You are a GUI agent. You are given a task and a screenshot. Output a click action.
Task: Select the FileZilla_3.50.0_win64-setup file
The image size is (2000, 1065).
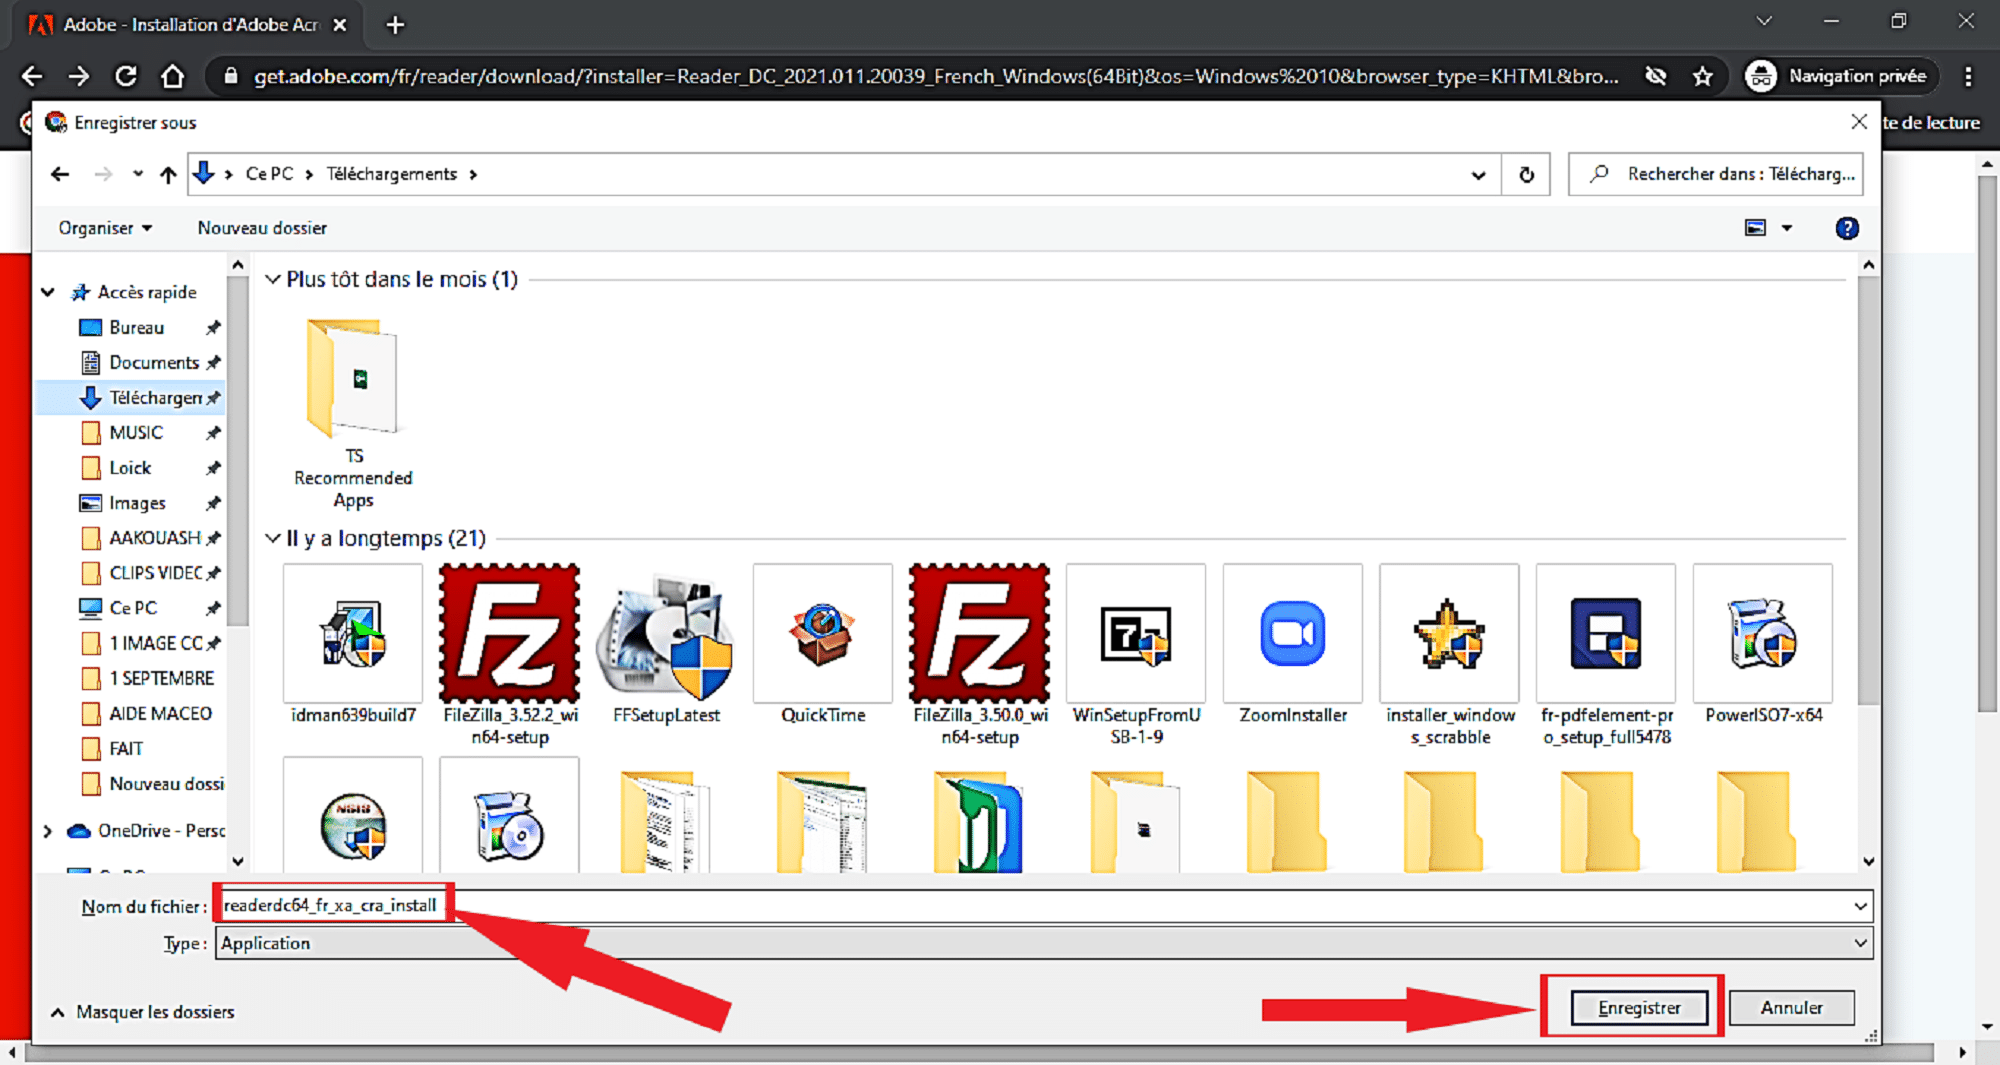980,655
